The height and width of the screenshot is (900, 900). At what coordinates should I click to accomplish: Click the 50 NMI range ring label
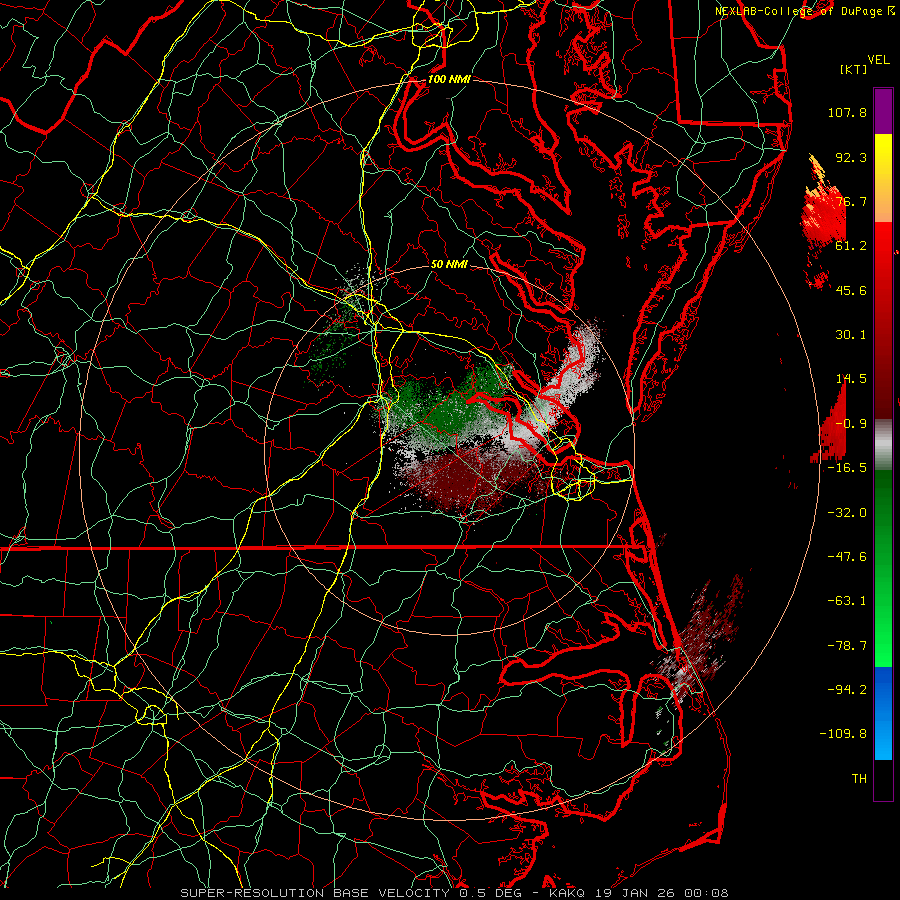coord(449,264)
